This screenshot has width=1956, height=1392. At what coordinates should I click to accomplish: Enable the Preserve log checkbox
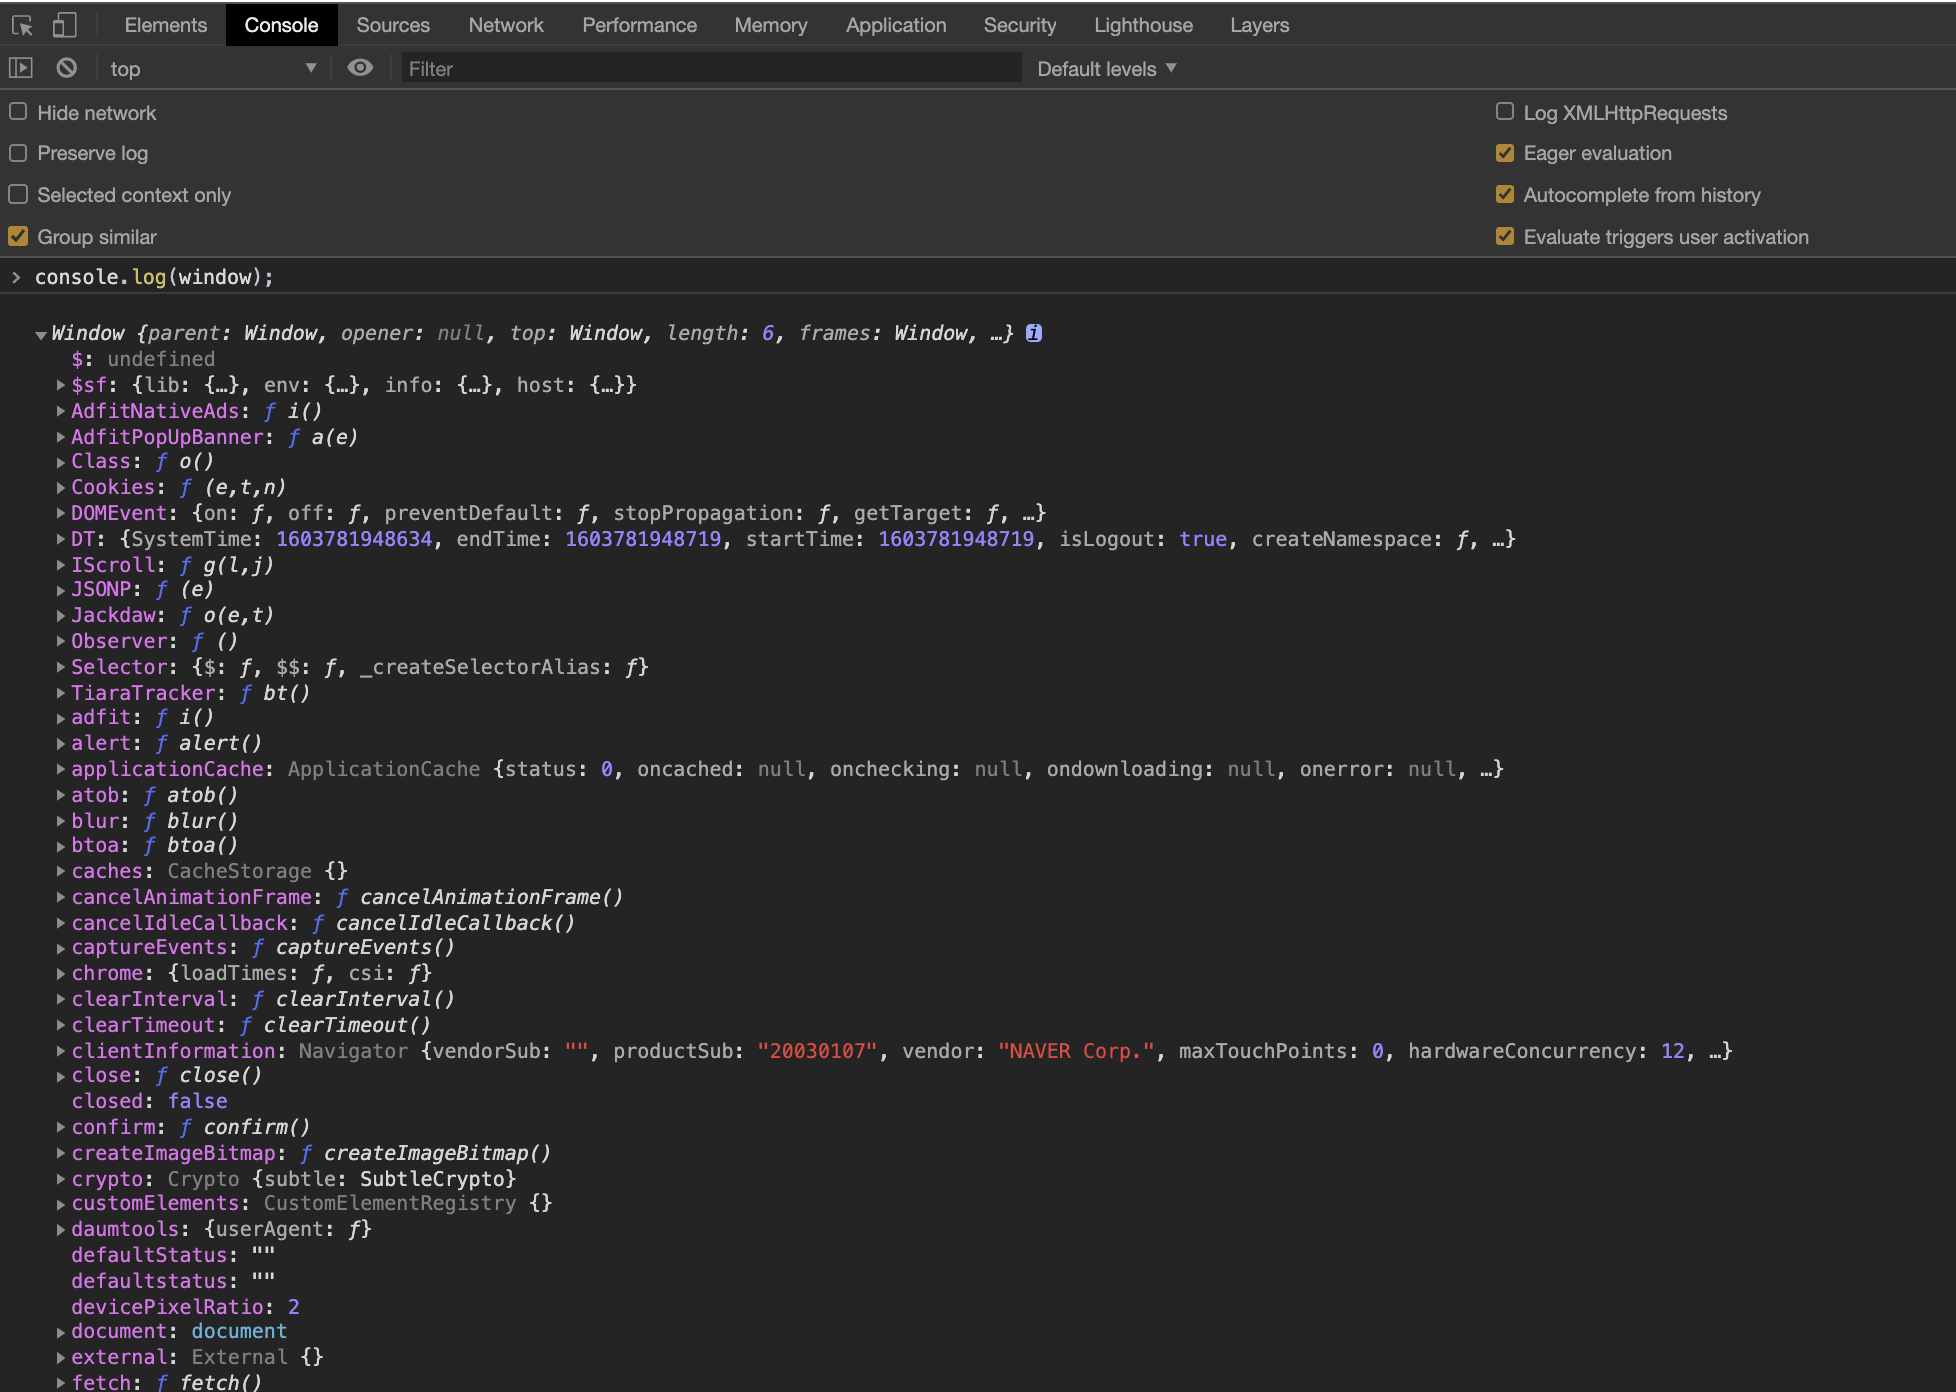[18, 153]
